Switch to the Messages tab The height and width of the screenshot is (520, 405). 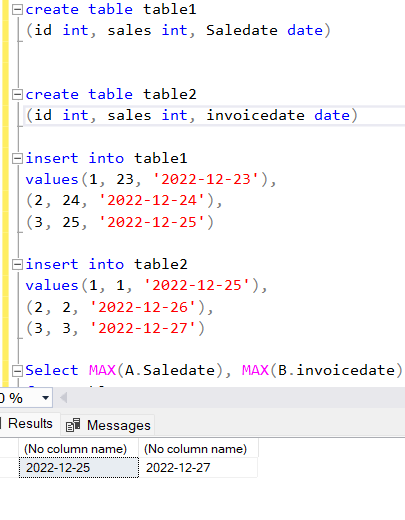click(108, 425)
